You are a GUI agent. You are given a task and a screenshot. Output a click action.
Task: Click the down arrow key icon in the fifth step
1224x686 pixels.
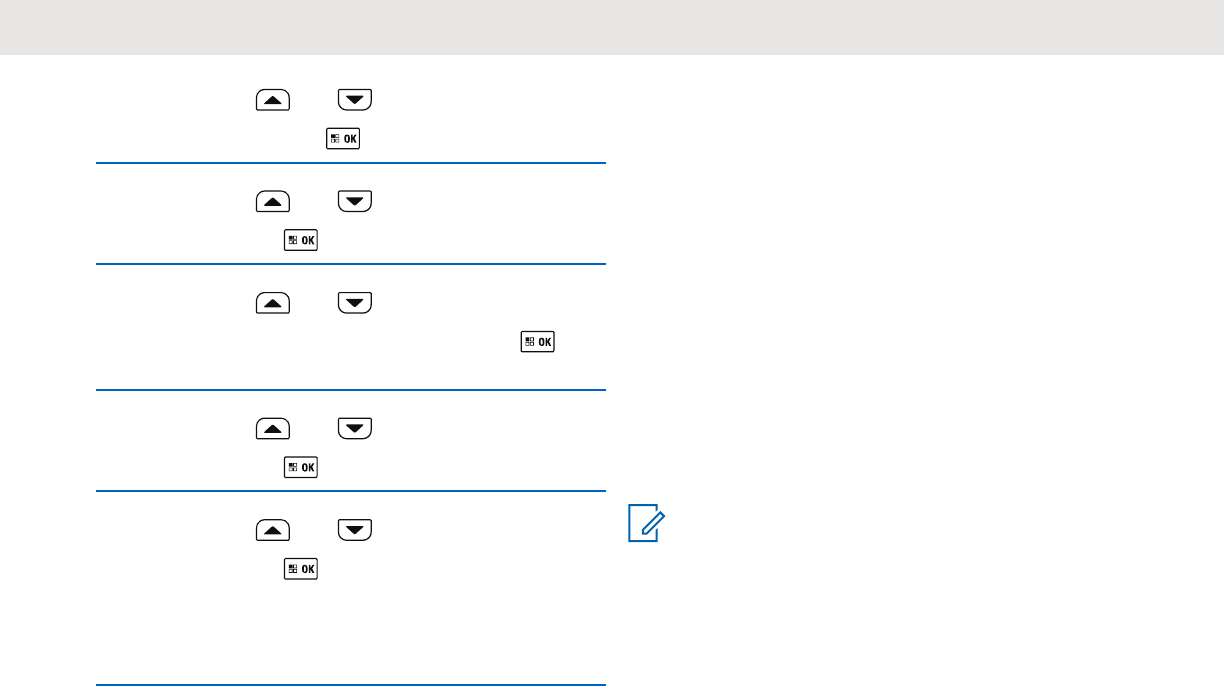pyautogui.click(x=354, y=530)
